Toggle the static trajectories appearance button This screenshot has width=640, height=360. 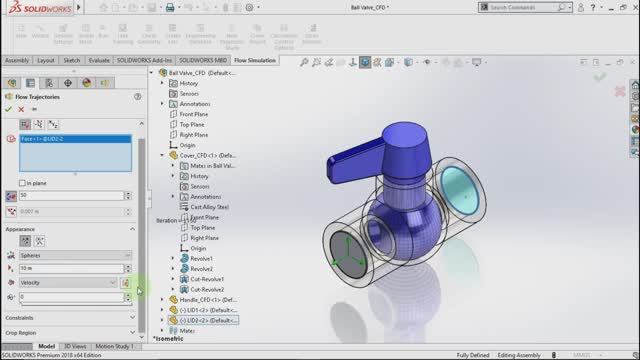click(25, 241)
